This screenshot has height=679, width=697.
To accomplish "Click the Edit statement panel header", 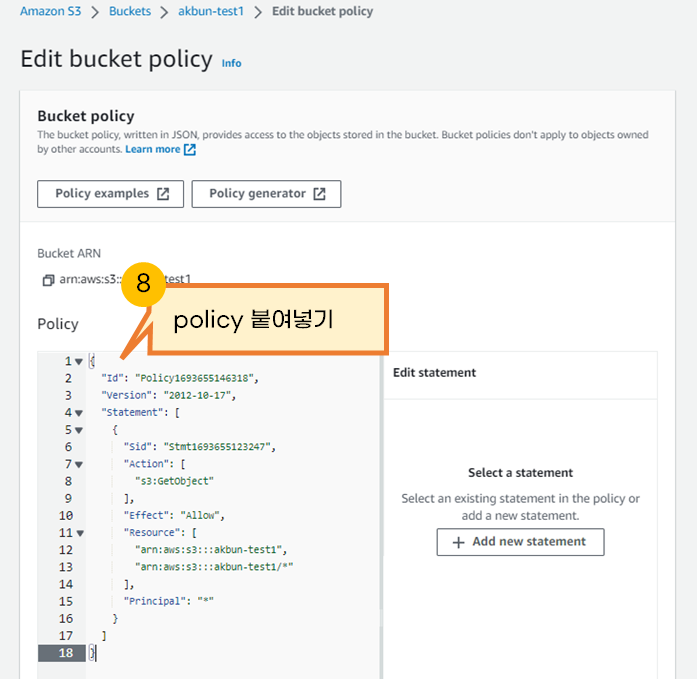I will (434, 373).
